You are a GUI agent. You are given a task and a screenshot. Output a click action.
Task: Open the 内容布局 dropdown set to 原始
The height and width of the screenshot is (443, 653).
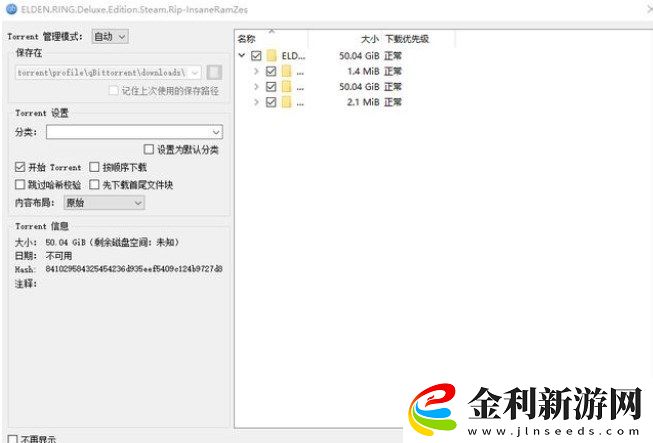point(104,203)
